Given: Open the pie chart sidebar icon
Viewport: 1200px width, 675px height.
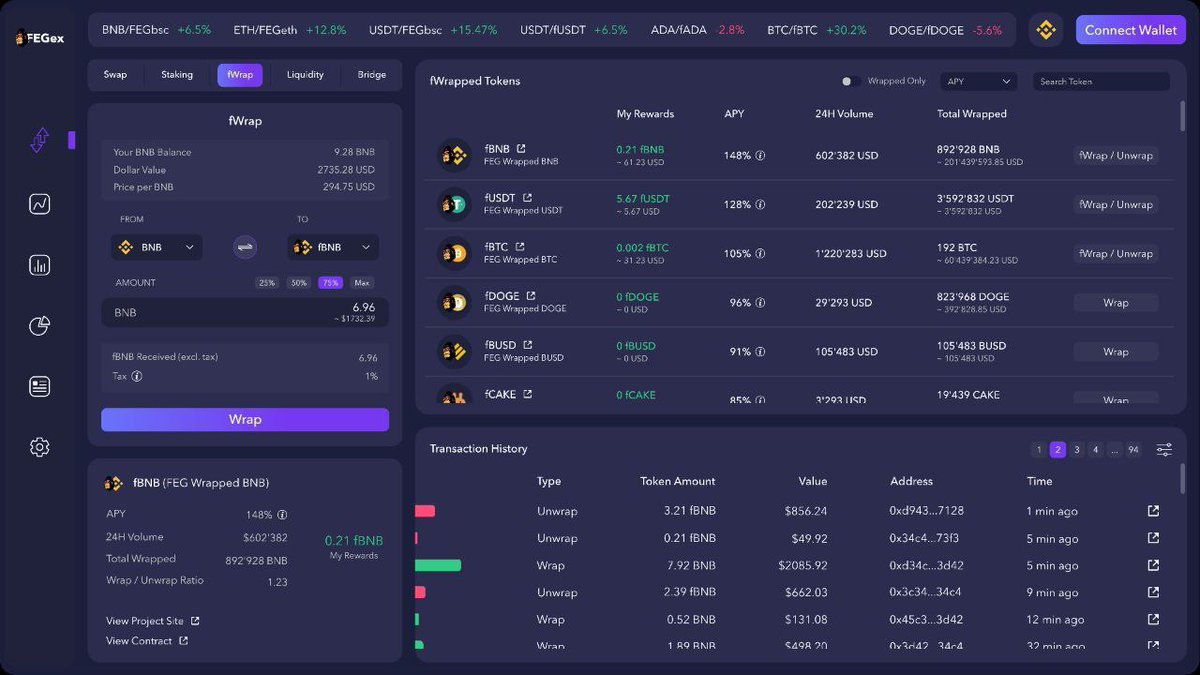Looking at the screenshot, I should pos(40,326).
